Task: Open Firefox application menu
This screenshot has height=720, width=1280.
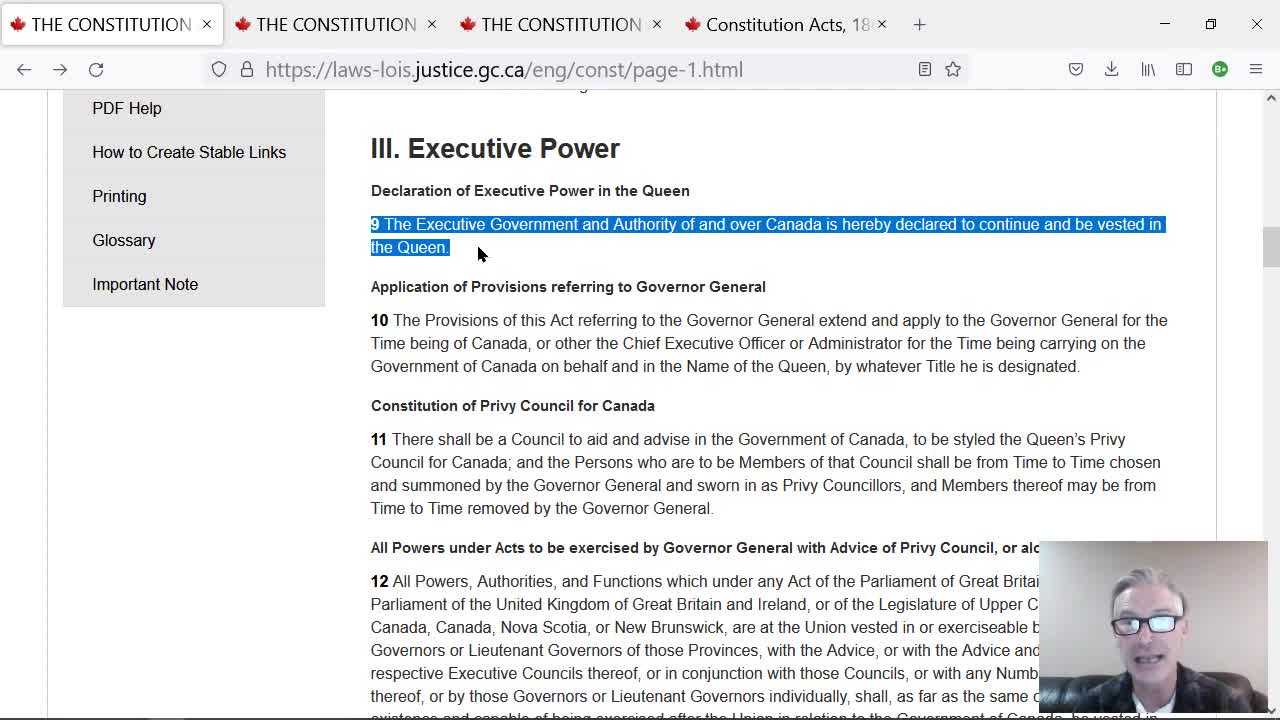Action: pyautogui.click(x=1256, y=69)
